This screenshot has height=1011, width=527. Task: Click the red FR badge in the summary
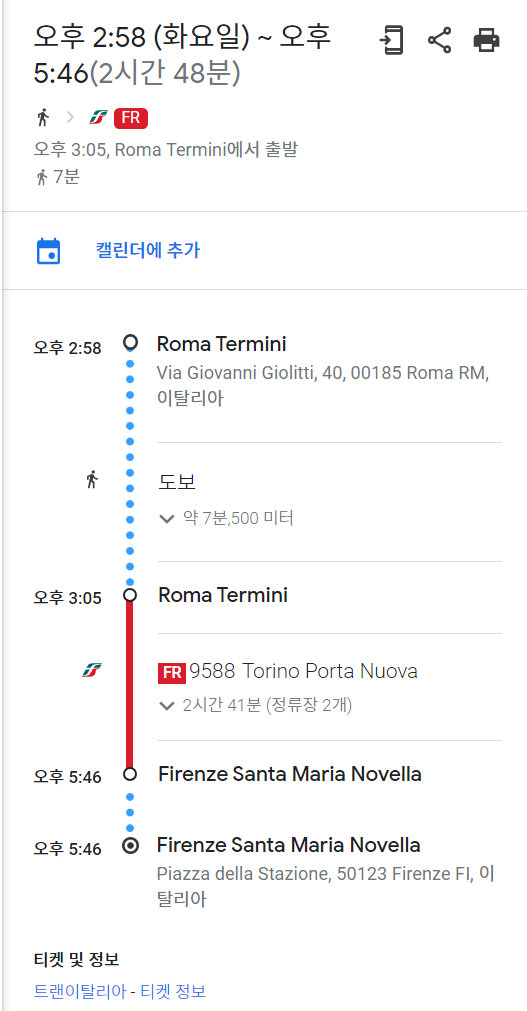coord(131,118)
